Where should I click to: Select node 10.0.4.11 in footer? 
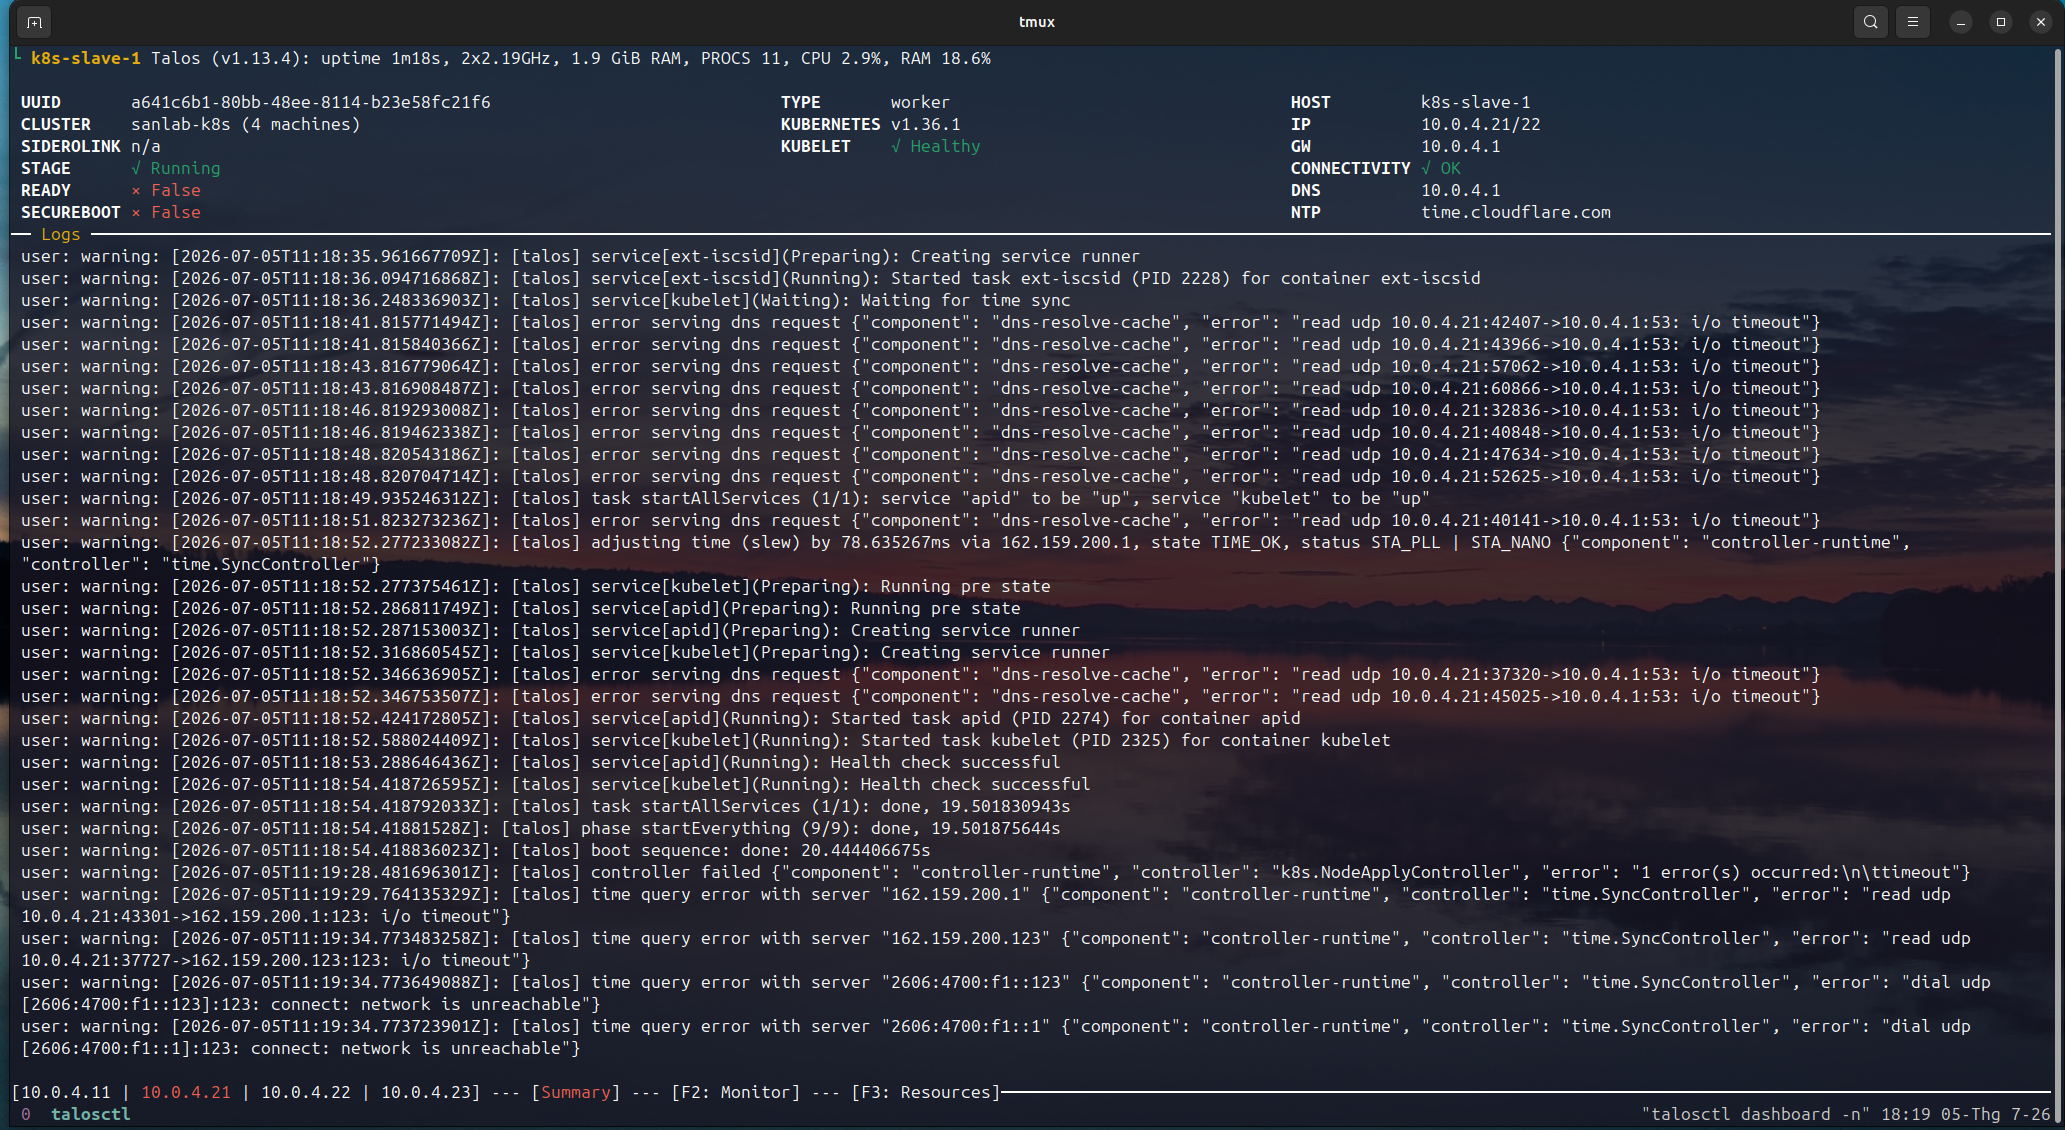click(x=66, y=1092)
